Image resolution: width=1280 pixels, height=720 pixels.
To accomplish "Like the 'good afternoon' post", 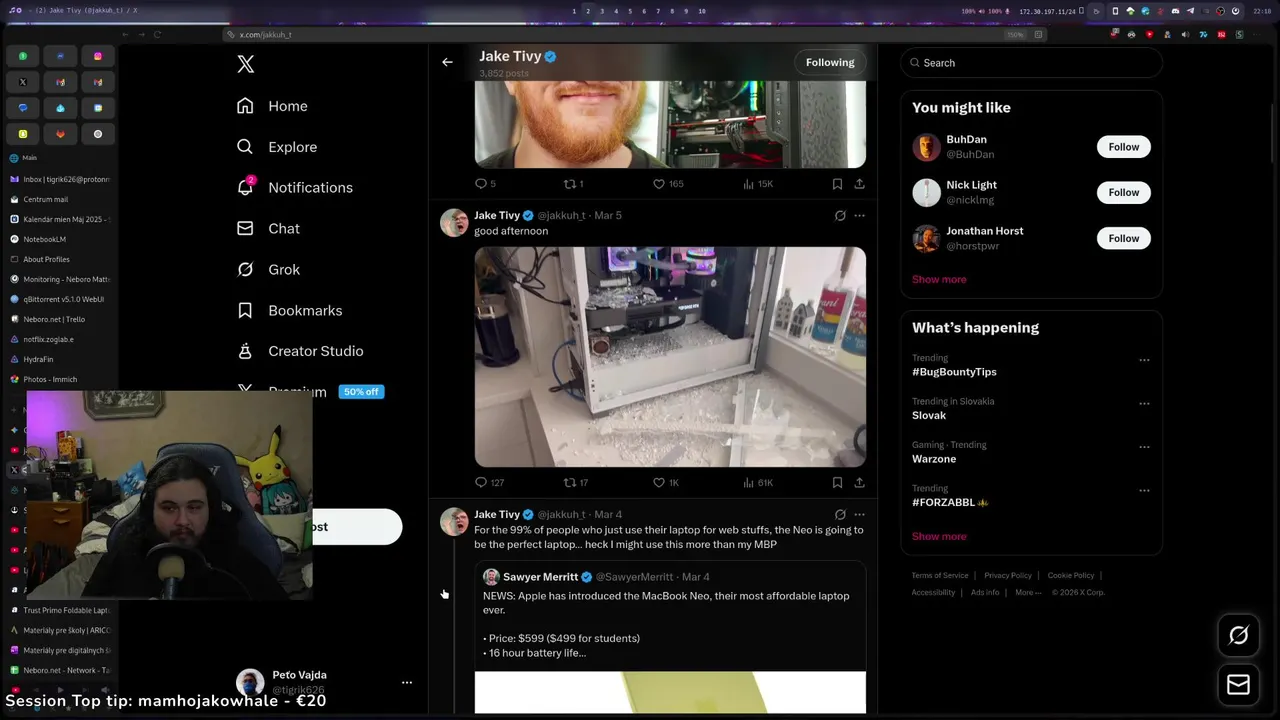I will [x=666, y=482].
